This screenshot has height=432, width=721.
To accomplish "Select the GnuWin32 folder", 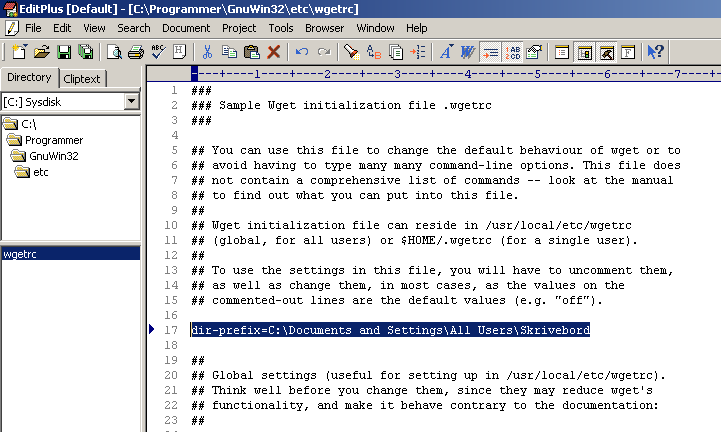I will click(x=45, y=156).
